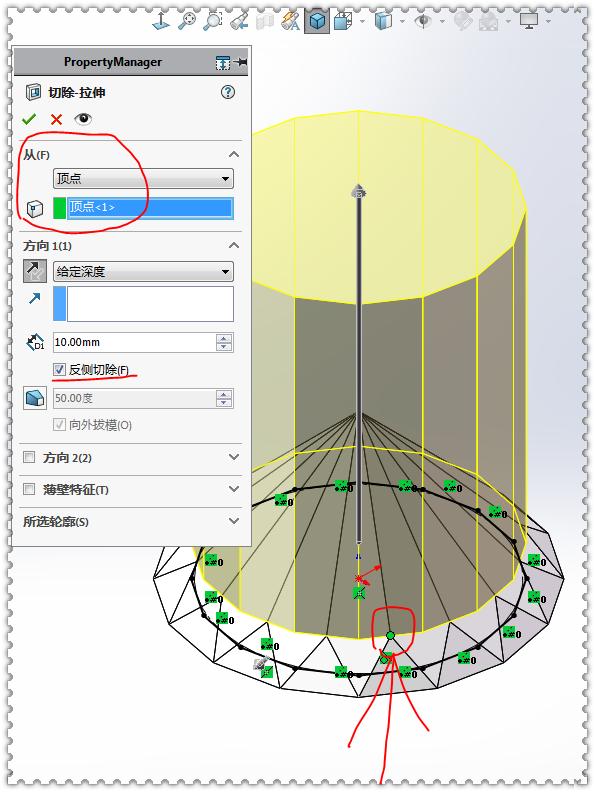Confirm cut-extrude with the green checkmark
The height and width of the screenshot is (792, 595).
29,119
